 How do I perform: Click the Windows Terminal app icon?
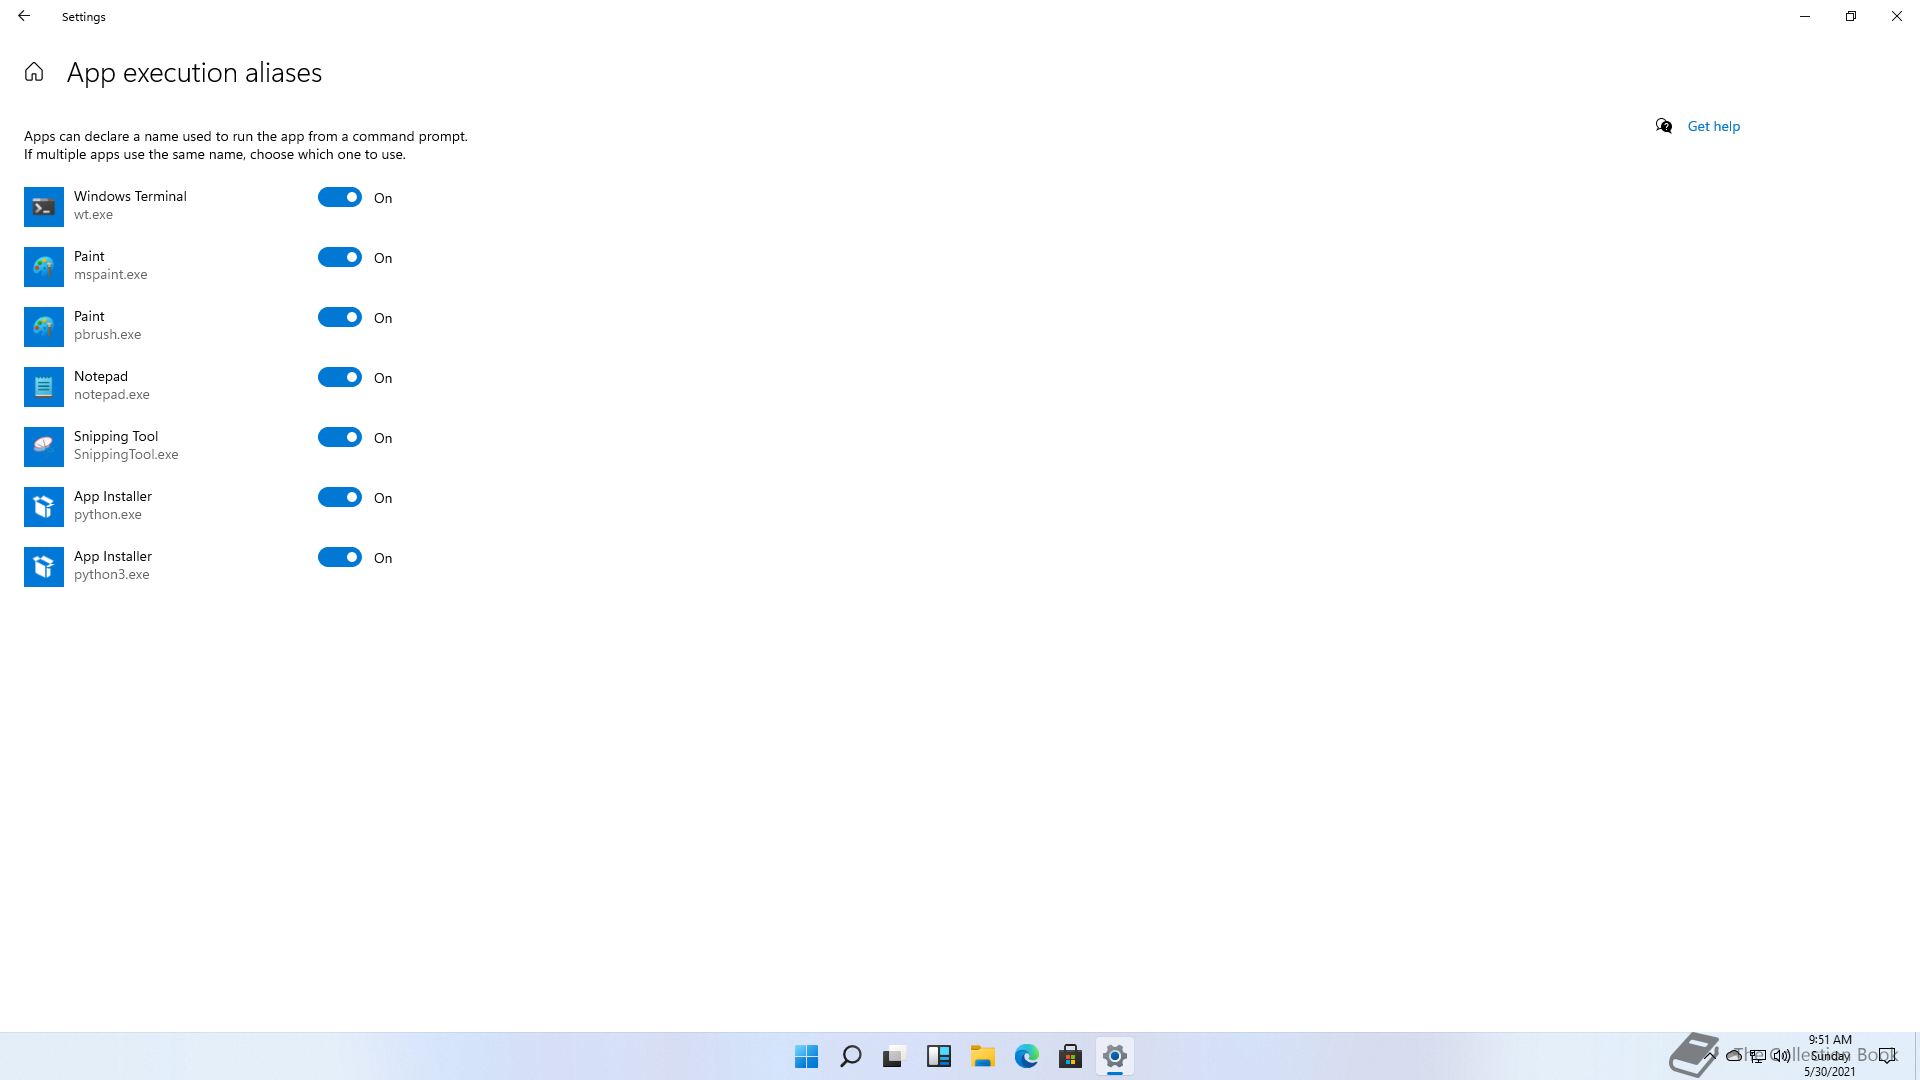[44, 207]
